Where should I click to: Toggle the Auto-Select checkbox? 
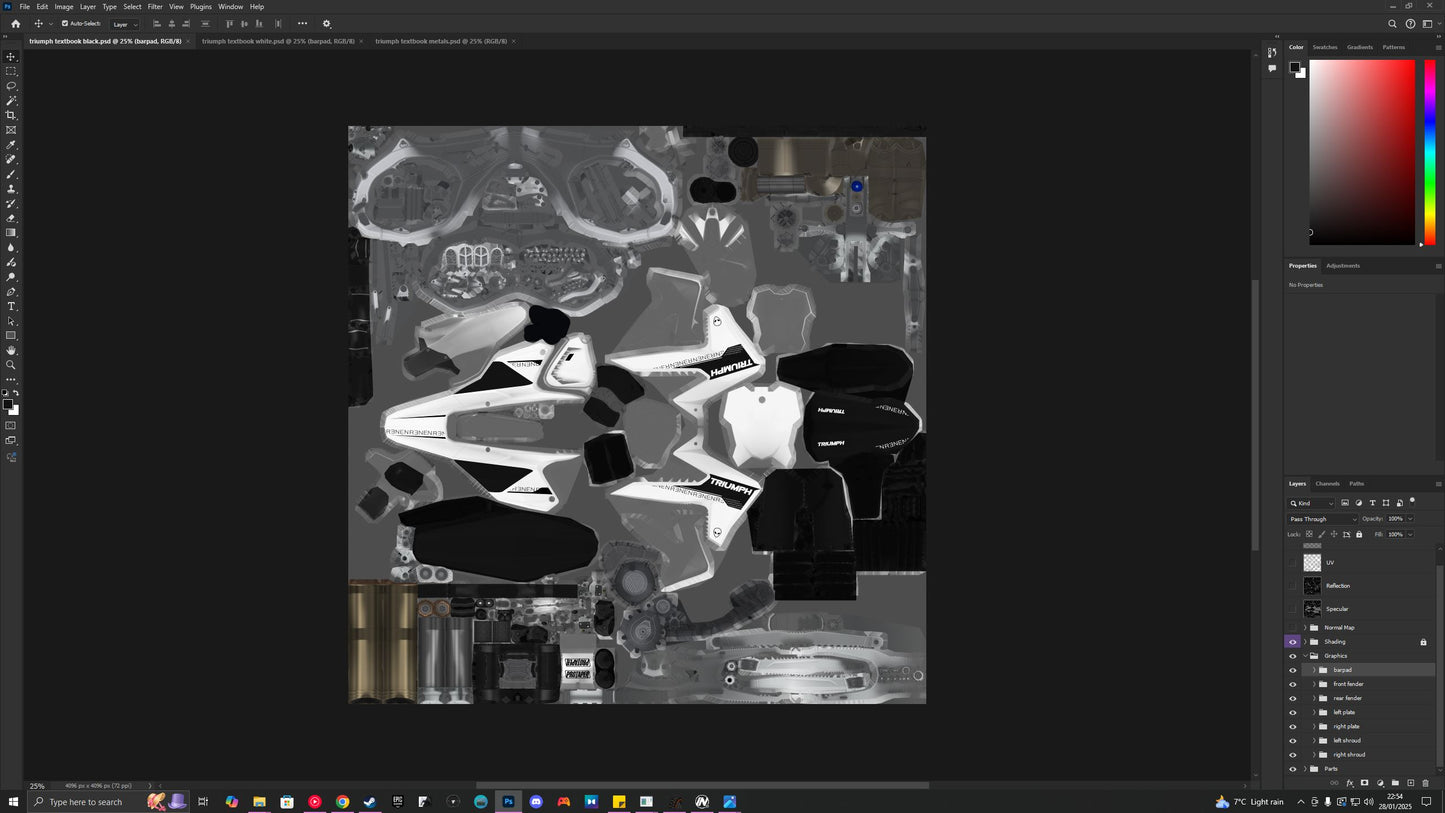pyautogui.click(x=65, y=24)
